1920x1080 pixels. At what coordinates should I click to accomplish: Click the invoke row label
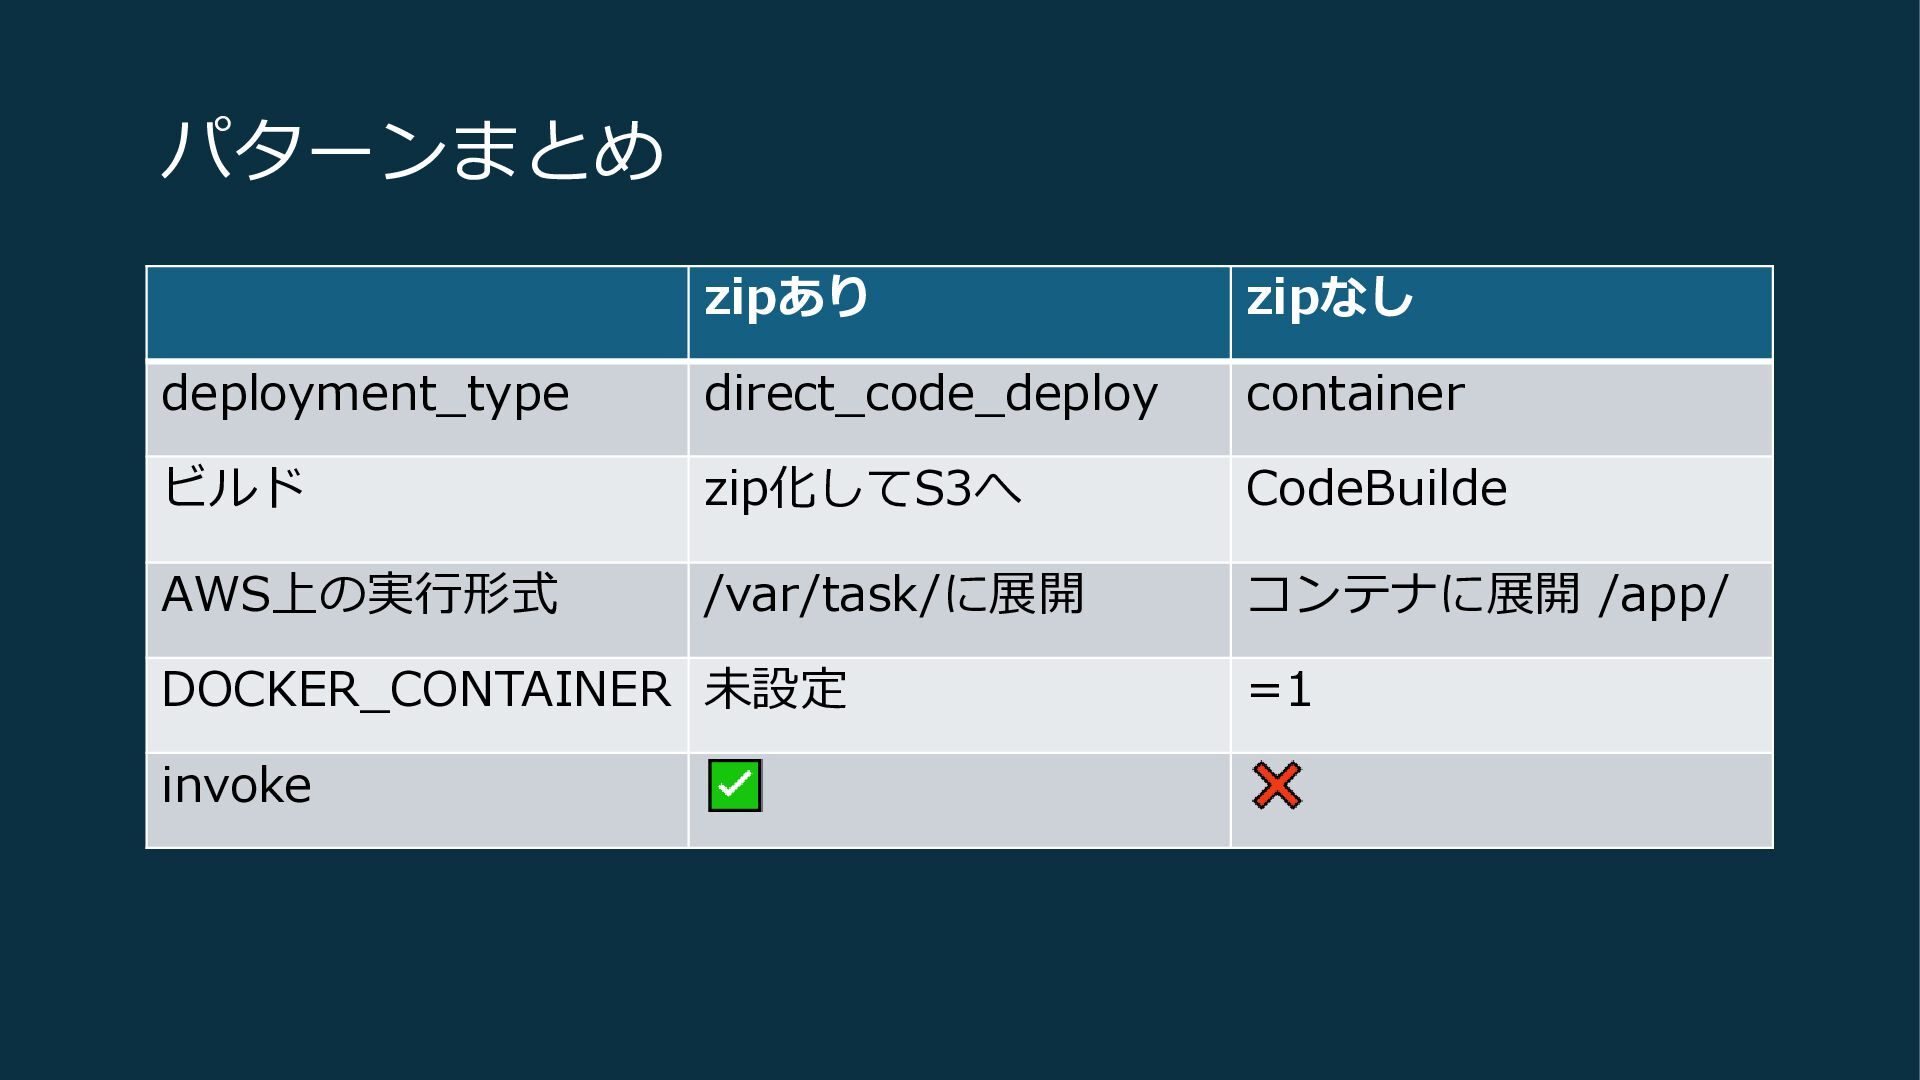[237, 786]
